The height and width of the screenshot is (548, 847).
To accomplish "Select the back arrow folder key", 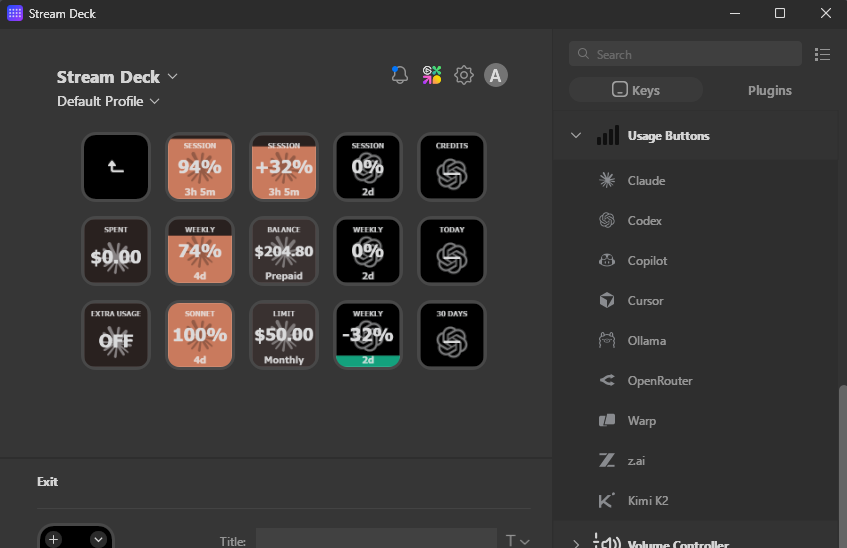I will point(116,167).
